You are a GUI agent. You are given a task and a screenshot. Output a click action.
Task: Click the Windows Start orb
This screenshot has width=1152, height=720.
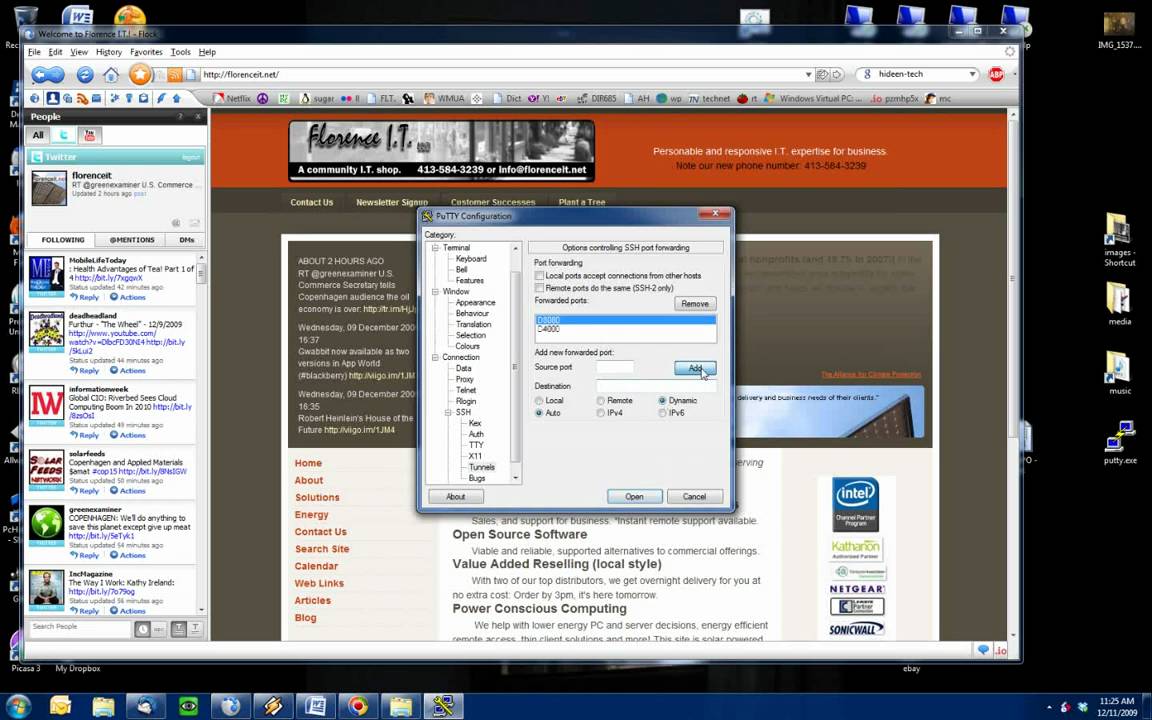point(18,705)
